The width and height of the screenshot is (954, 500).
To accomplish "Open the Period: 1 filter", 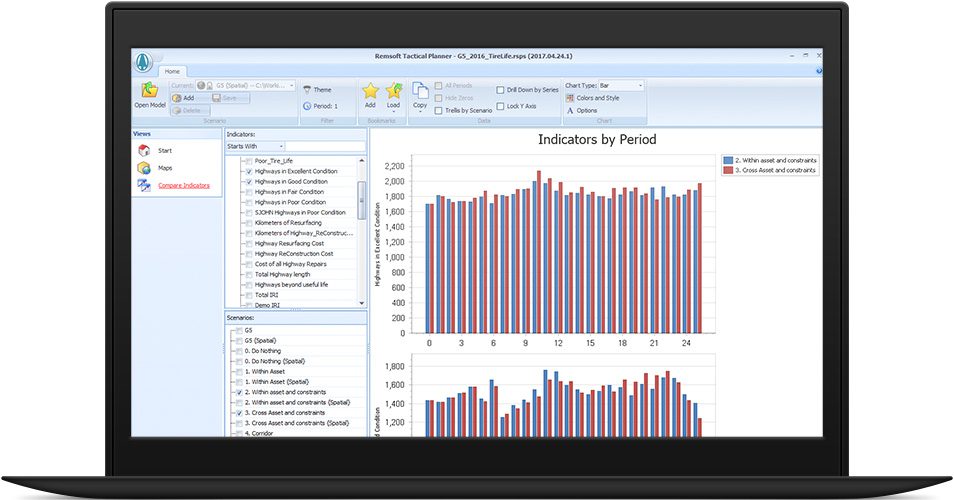I will tap(320, 106).
